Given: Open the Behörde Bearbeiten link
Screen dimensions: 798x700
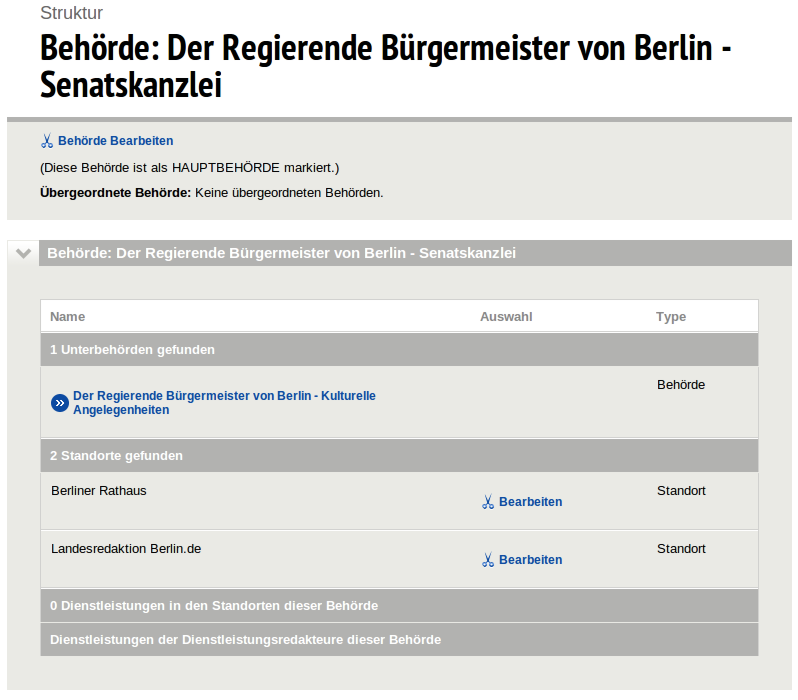Looking at the screenshot, I should (x=116, y=141).
